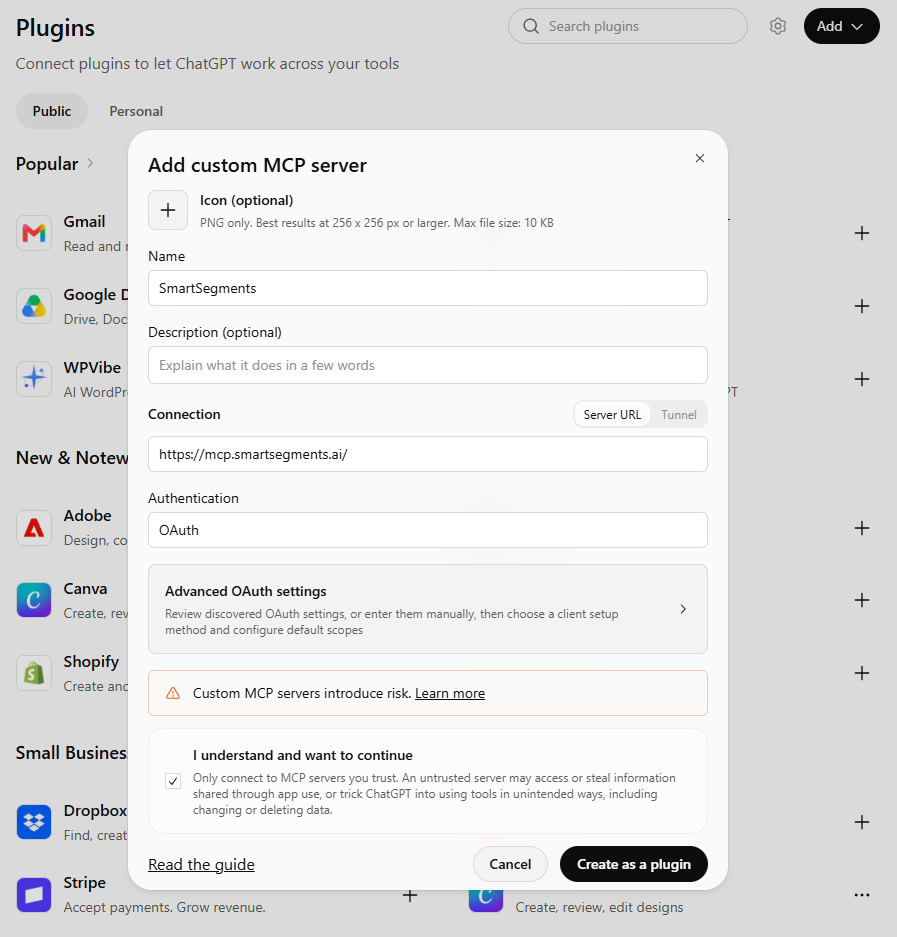Viewport: 897px width, 937px height.
Task: Select Server URL connection mode
Action: (x=612, y=415)
